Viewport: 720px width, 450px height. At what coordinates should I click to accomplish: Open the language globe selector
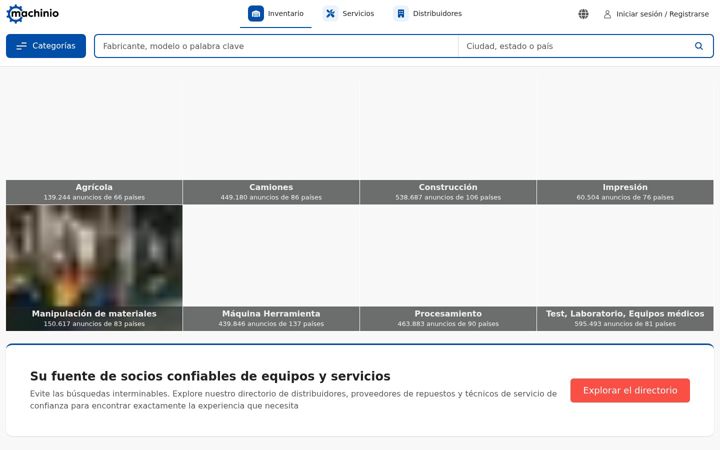[x=583, y=14]
